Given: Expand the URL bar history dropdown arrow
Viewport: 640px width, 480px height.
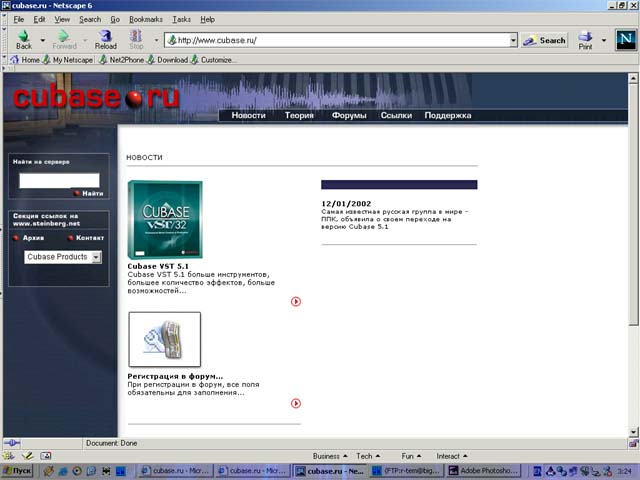Looking at the screenshot, I should [513, 41].
